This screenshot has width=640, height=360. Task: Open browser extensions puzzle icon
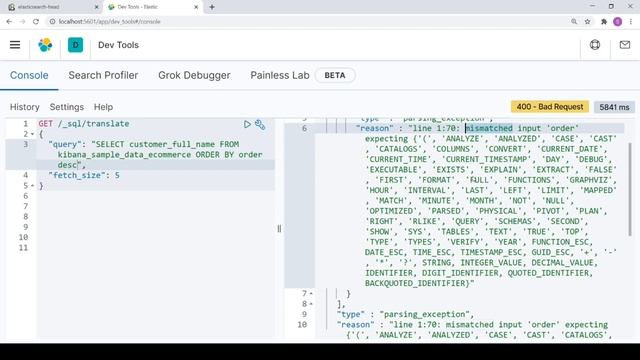604,22
